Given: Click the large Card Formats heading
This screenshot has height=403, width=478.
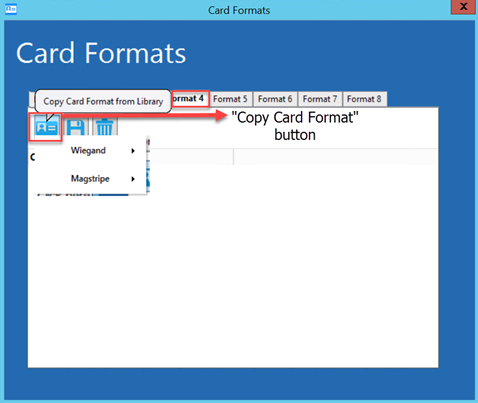Looking at the screenshot, I should click(101, 53).
